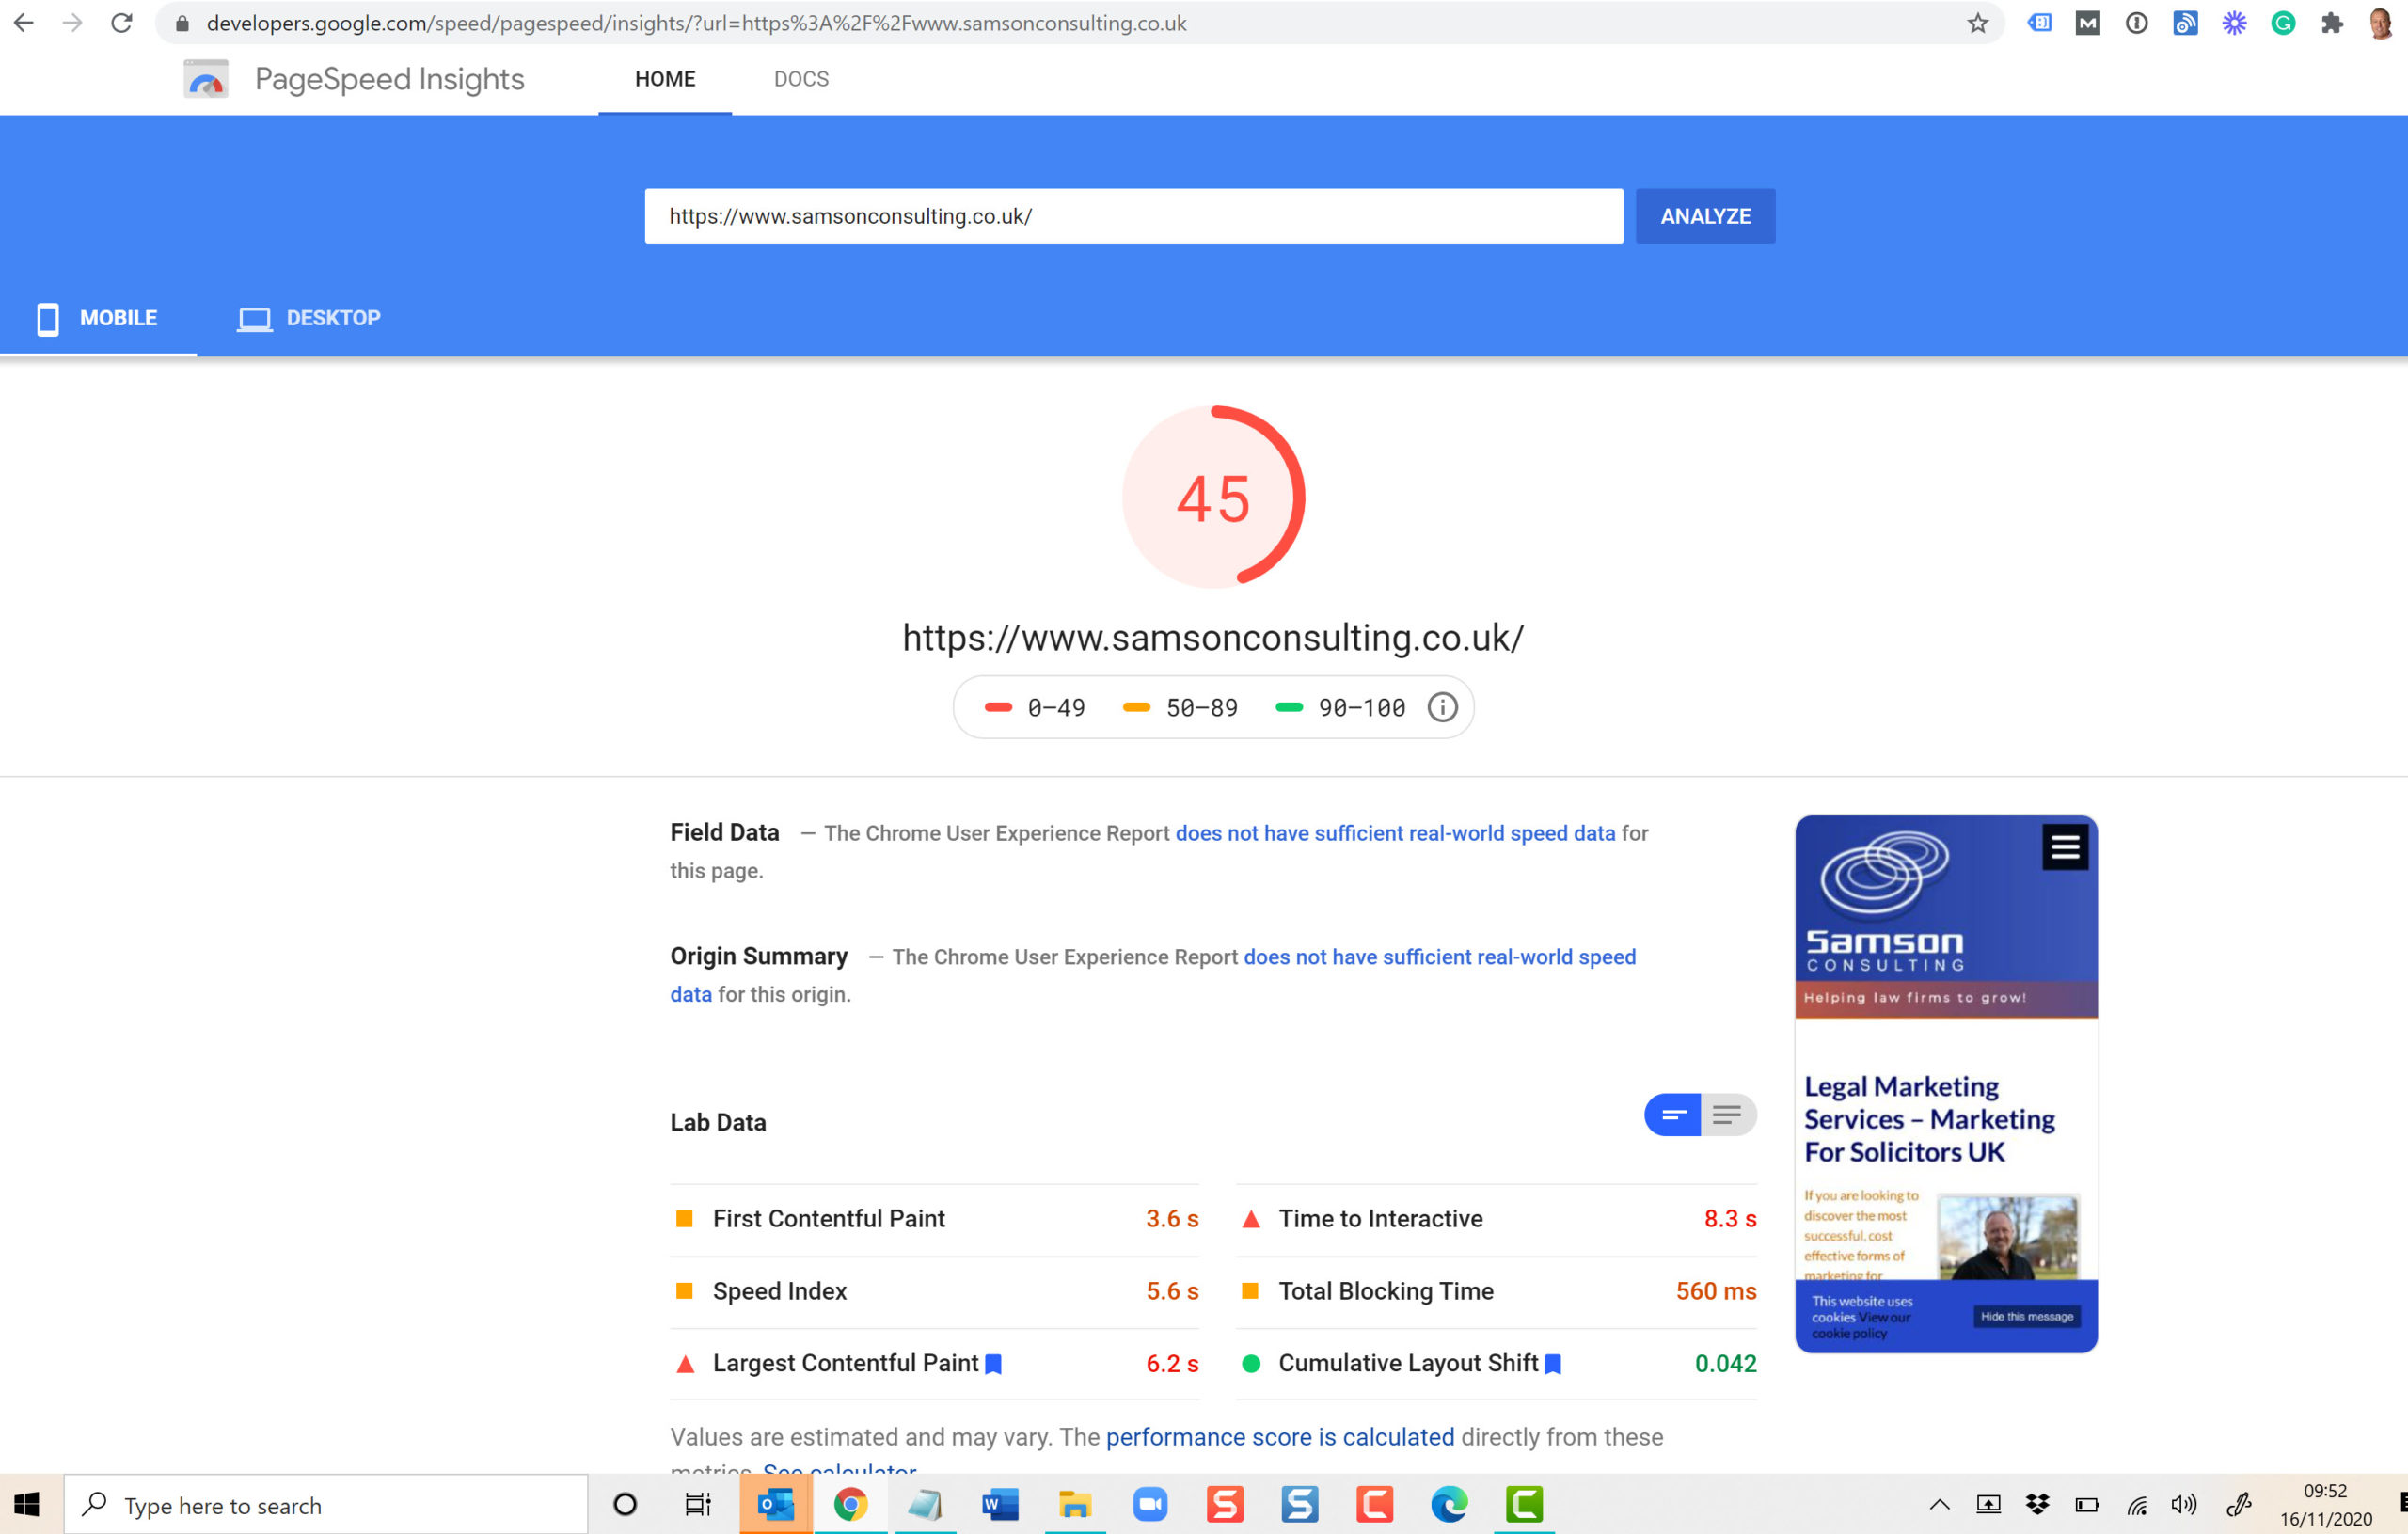Open Zoom from the taskbar
2408x1534 pixels.
click(x=1150, y=1504)
